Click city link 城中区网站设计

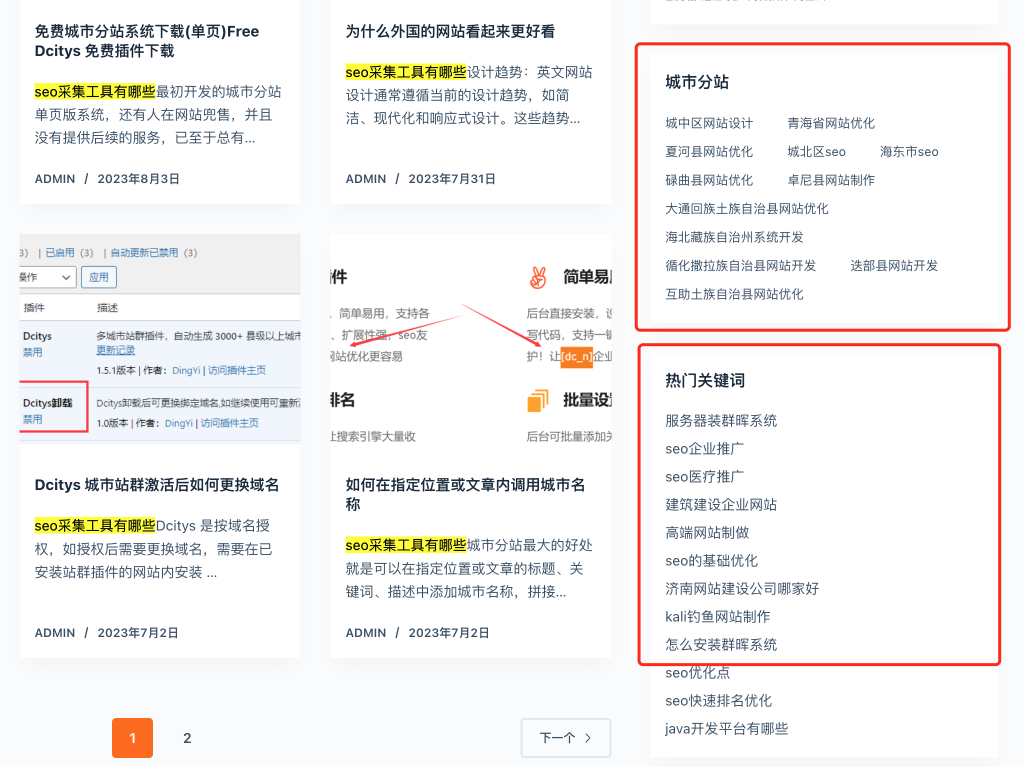[x=709, y=123]
